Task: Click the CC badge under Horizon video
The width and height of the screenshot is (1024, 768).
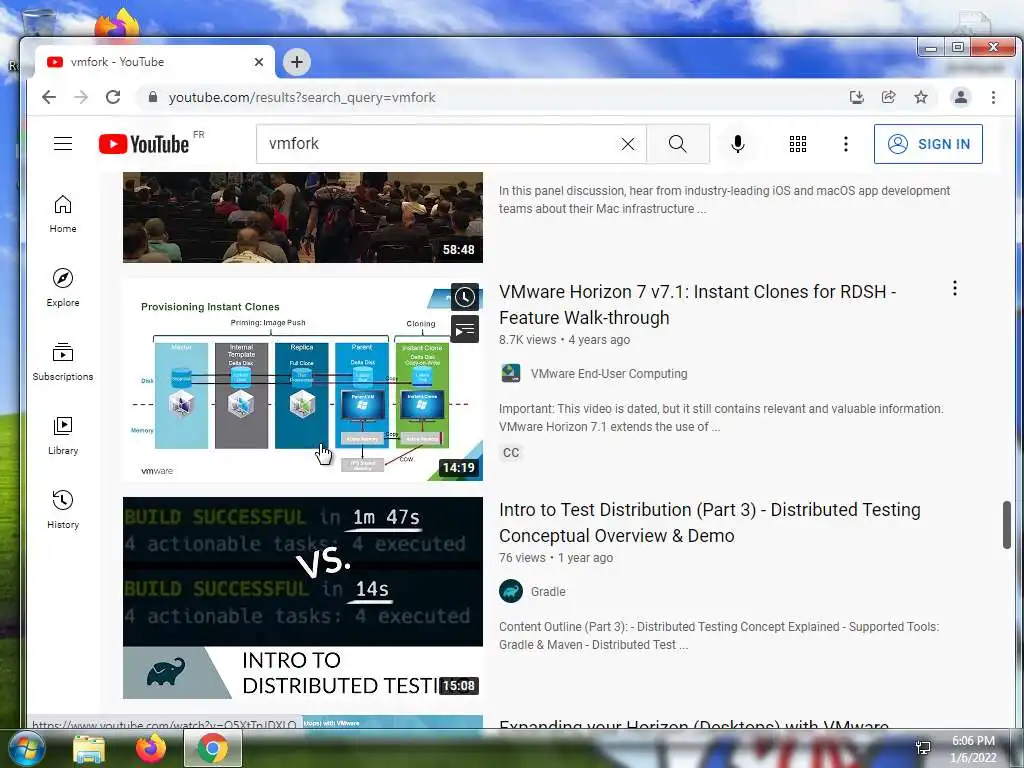Action: 511,453
